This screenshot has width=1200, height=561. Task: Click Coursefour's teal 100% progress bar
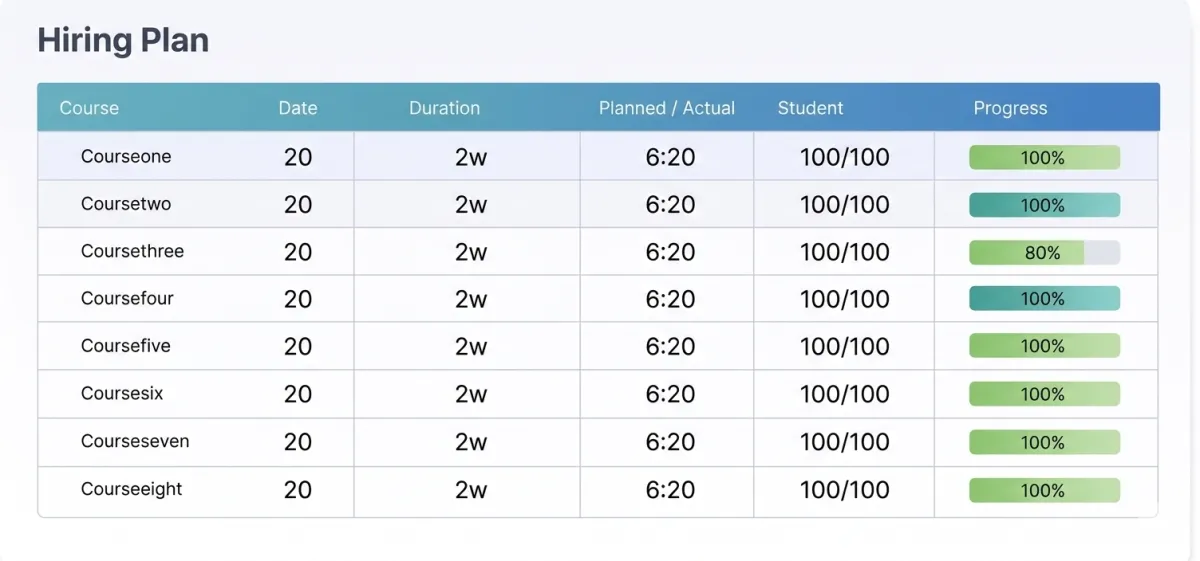coord(1044,299)
